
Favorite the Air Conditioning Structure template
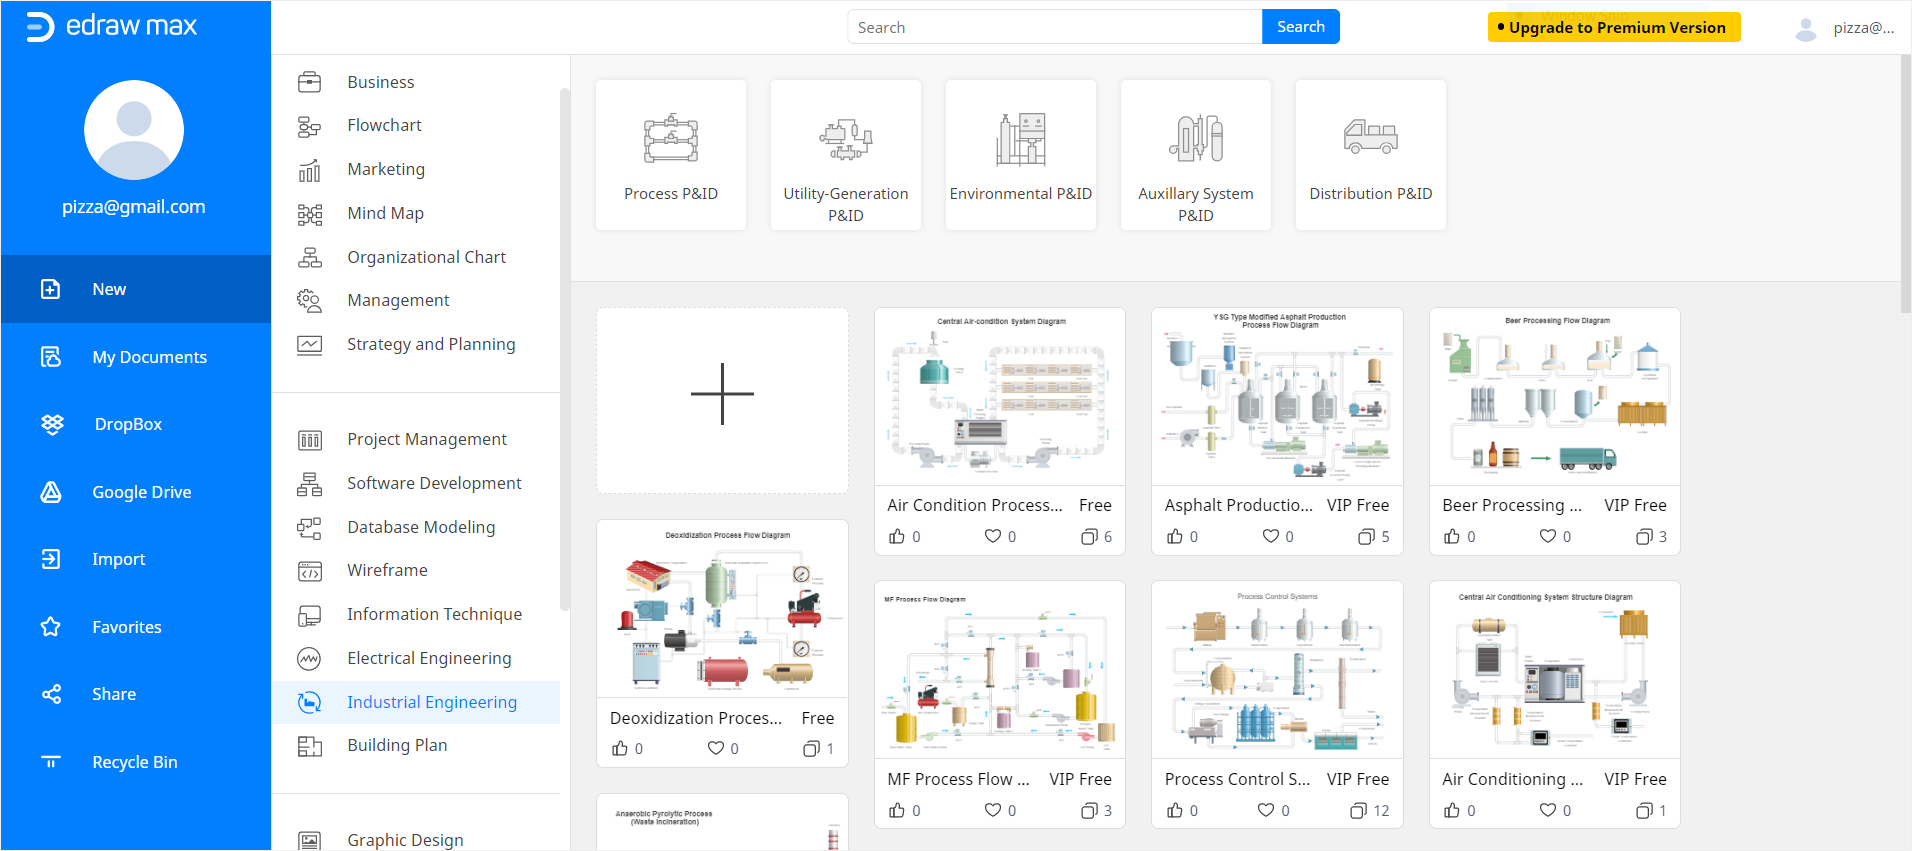pos(1548,810)
